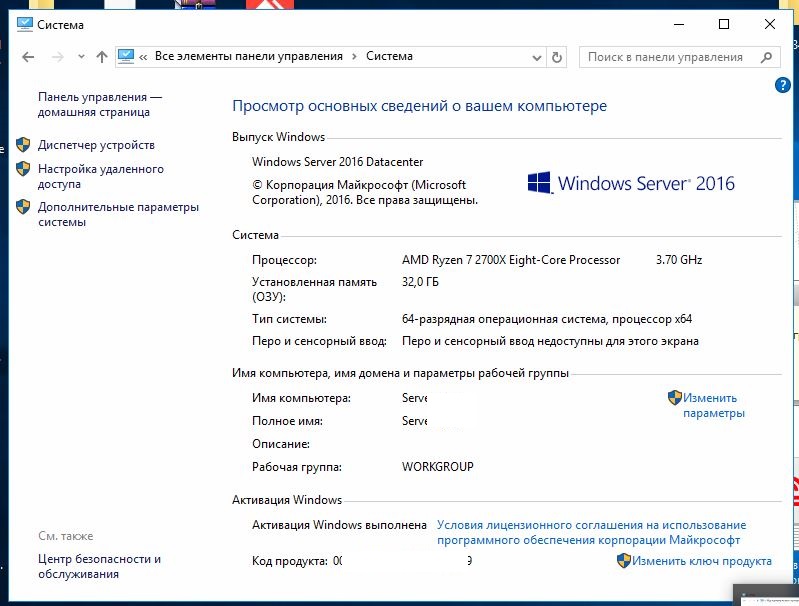
Task: Maximize the Система window
Action: [724, 24]
